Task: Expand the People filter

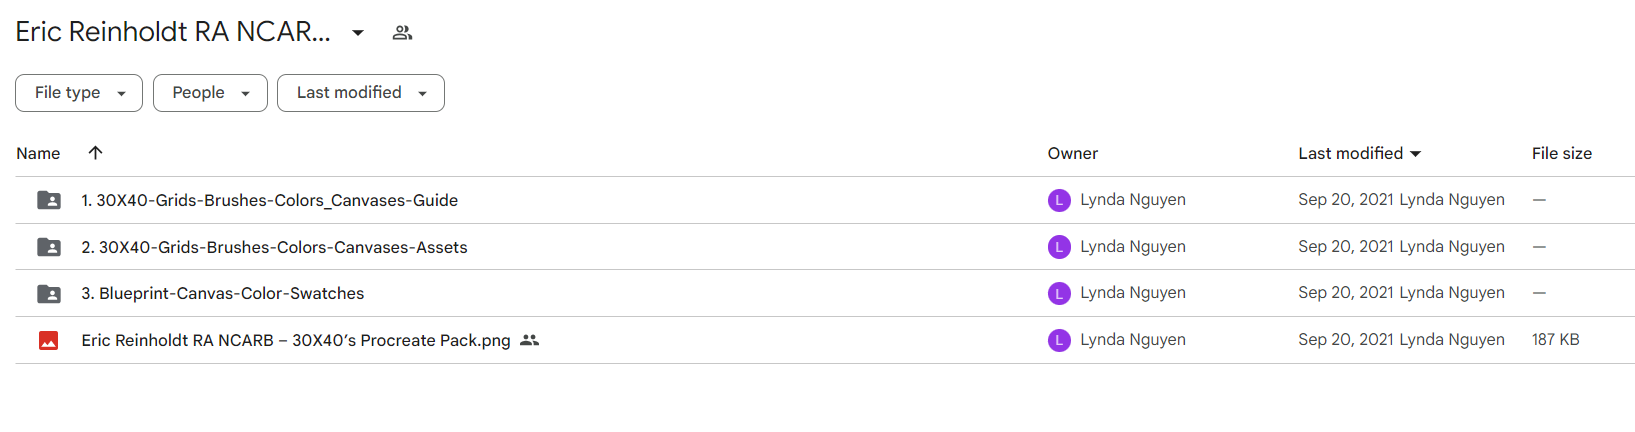Action: pos(210,93)
